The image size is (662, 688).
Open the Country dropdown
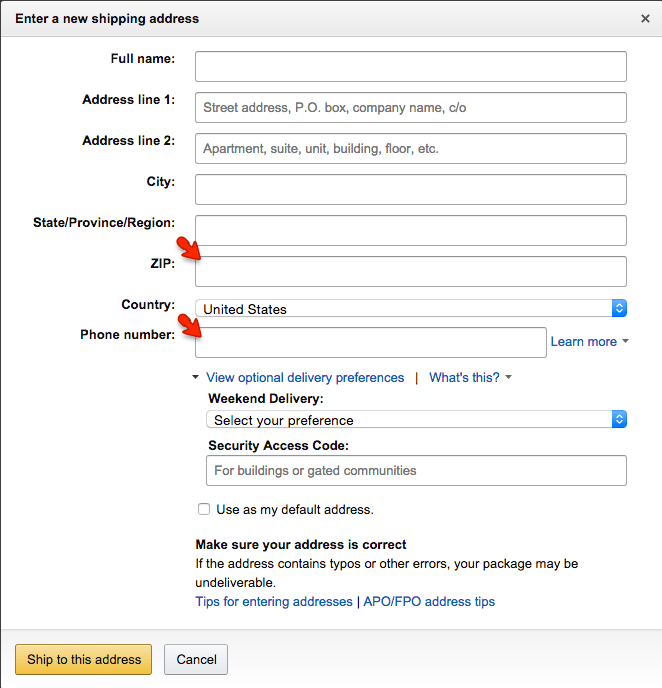(x=410, y=309)
